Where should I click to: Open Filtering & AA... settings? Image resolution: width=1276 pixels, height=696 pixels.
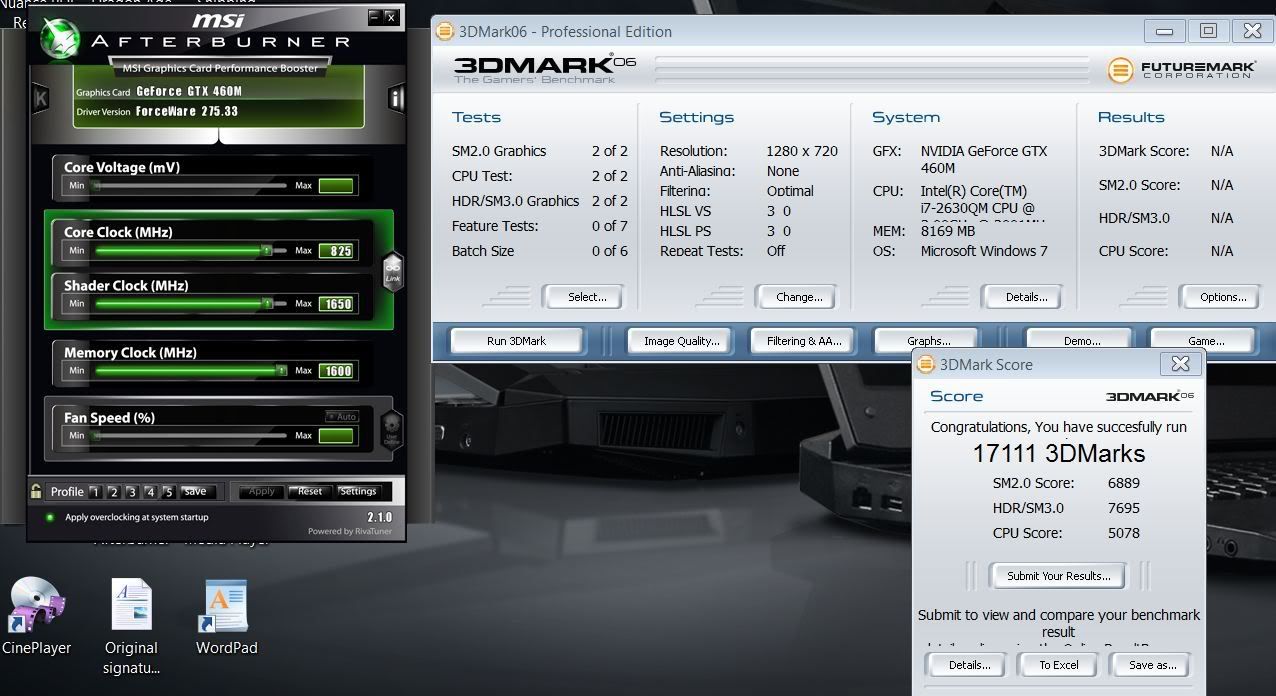tap(804, 341)
